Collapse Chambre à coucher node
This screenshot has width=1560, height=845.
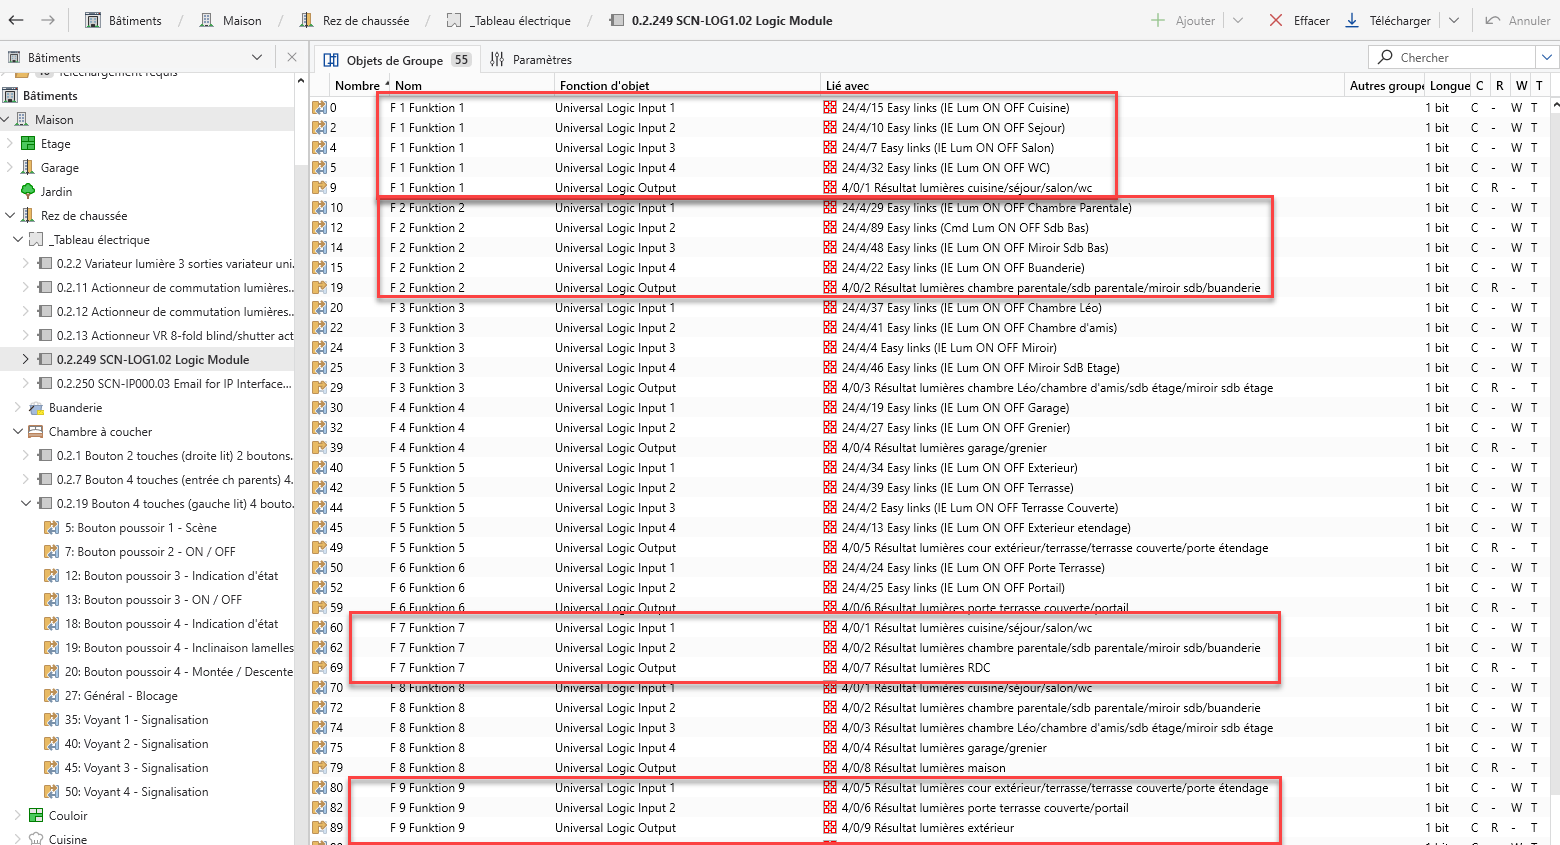[x=18, y=432]
